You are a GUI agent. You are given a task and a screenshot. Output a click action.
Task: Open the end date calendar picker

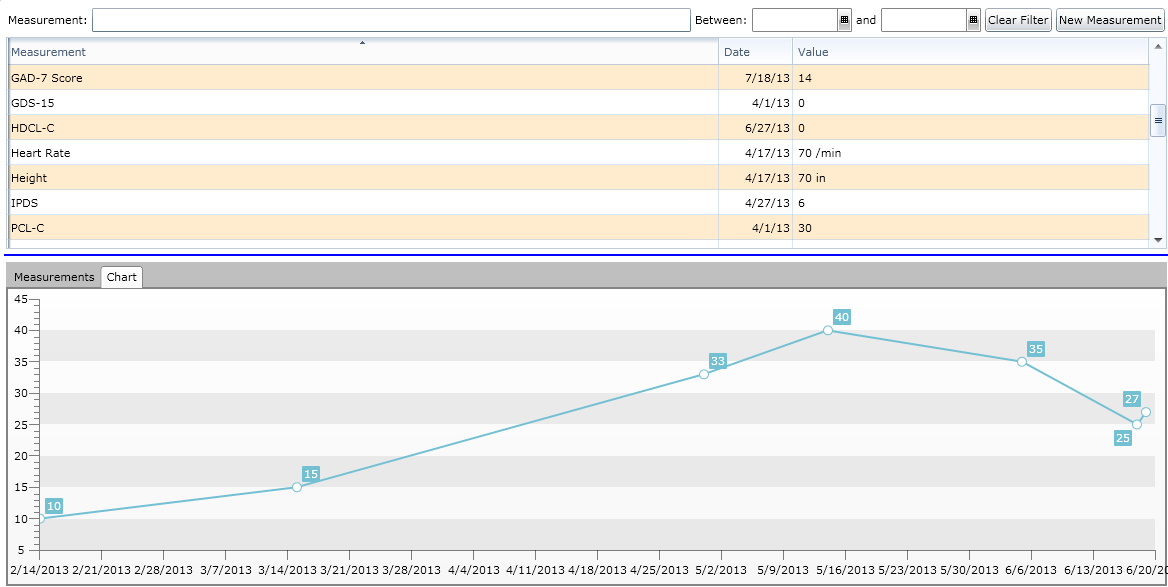[x=973, y=20]
